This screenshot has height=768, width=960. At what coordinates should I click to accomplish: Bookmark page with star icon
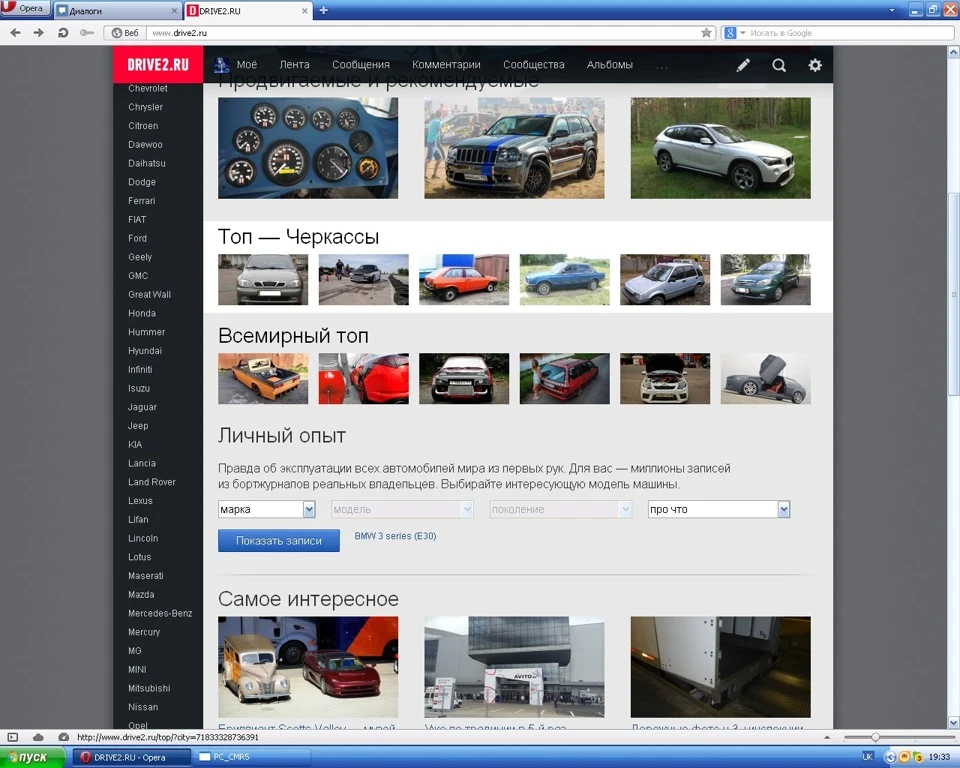(707, 32)
